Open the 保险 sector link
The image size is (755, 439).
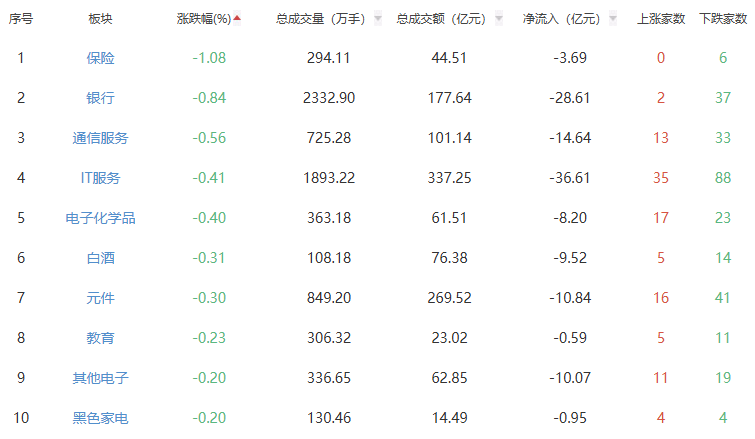100,58
